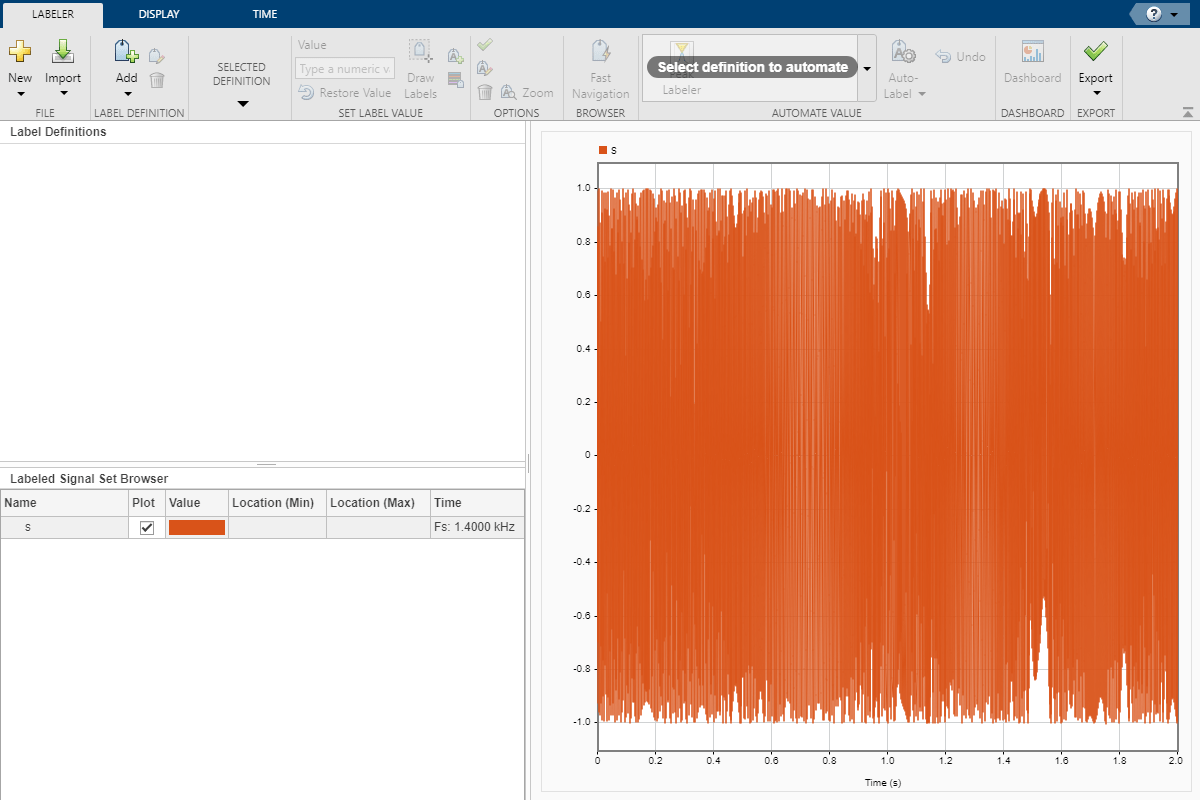This screenshot has height=800, width=1200.
Task: Collapse the toolstrip ribbon
Action: point(1187,112)
